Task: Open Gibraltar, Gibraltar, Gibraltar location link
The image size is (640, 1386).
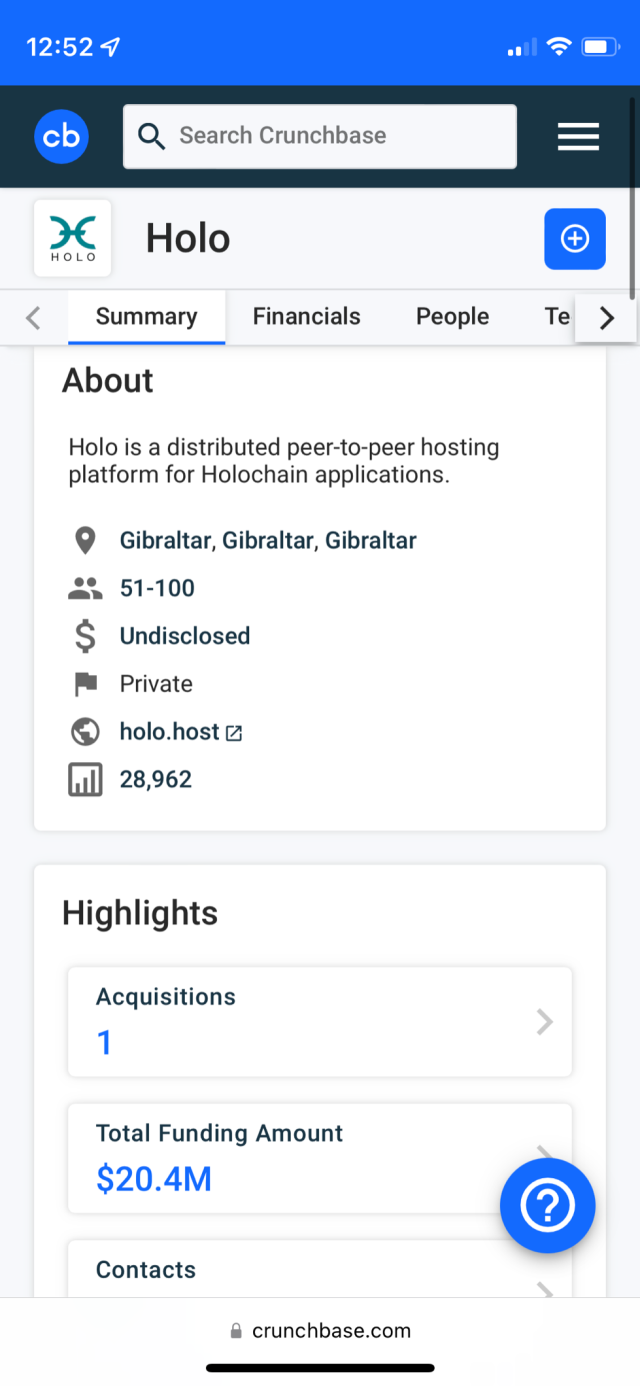Action: [x=268, y=541]
